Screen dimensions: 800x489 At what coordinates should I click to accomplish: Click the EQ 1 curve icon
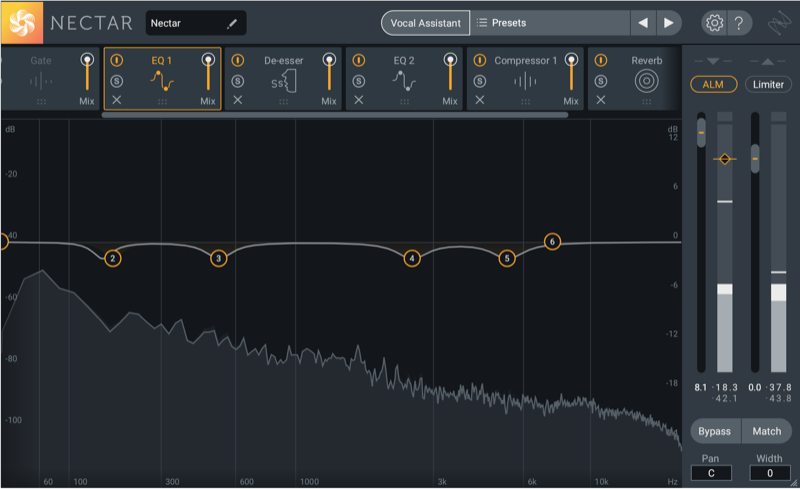pyautogui.click(x=162, y=81)
